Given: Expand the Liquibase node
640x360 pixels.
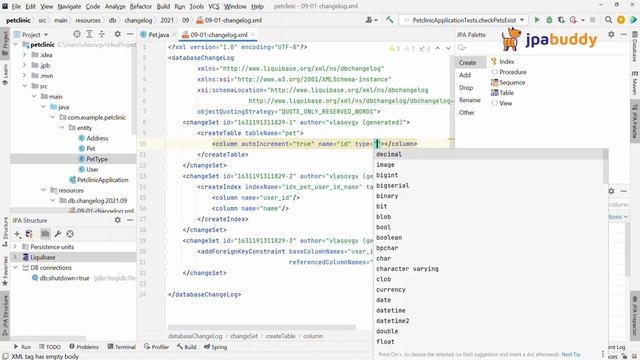Looking at the screenshot, I should 16,257.
